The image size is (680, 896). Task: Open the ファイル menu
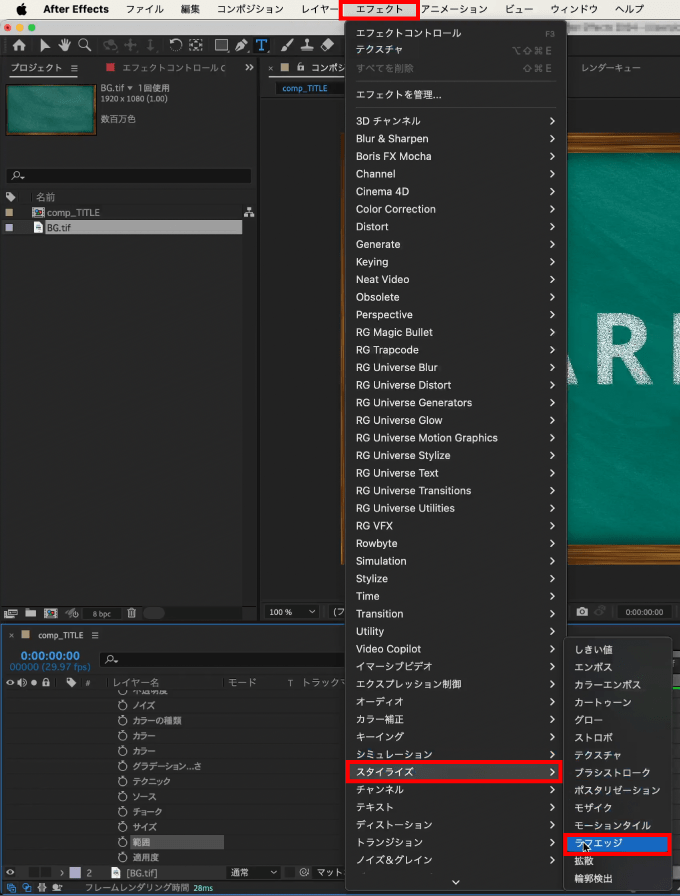tap(144, 9)
